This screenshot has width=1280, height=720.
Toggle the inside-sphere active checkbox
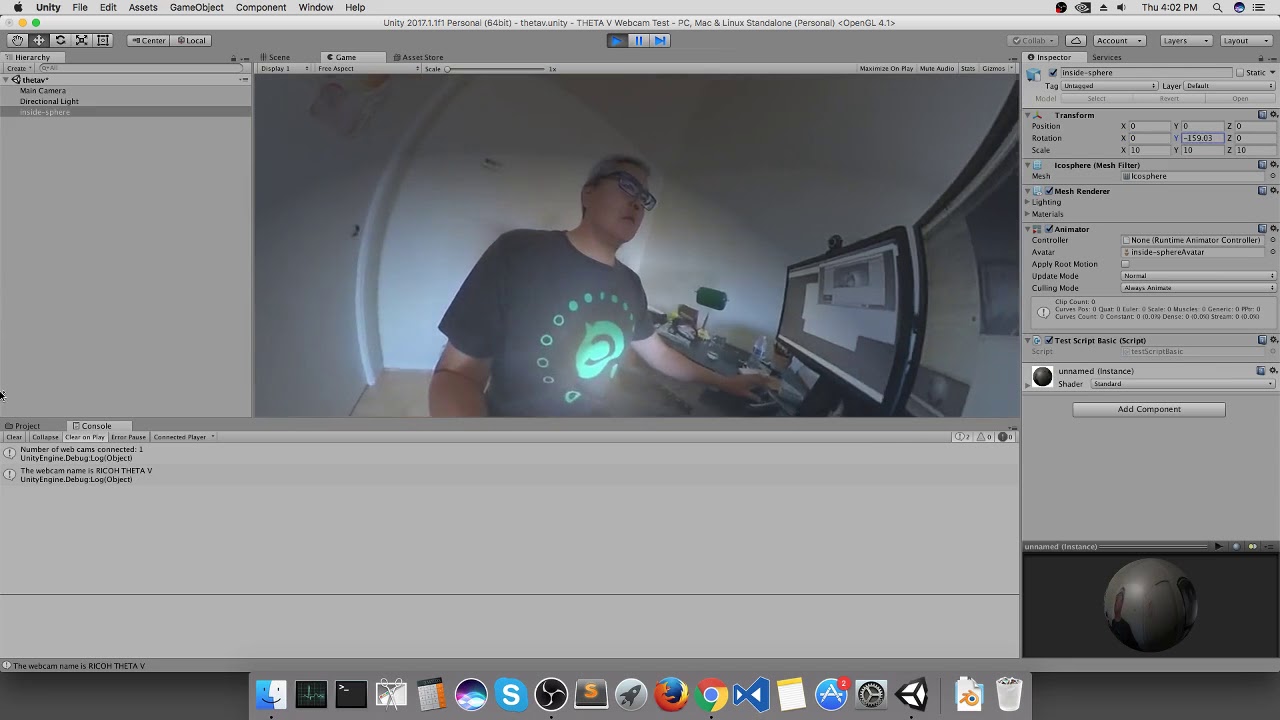1053,73
